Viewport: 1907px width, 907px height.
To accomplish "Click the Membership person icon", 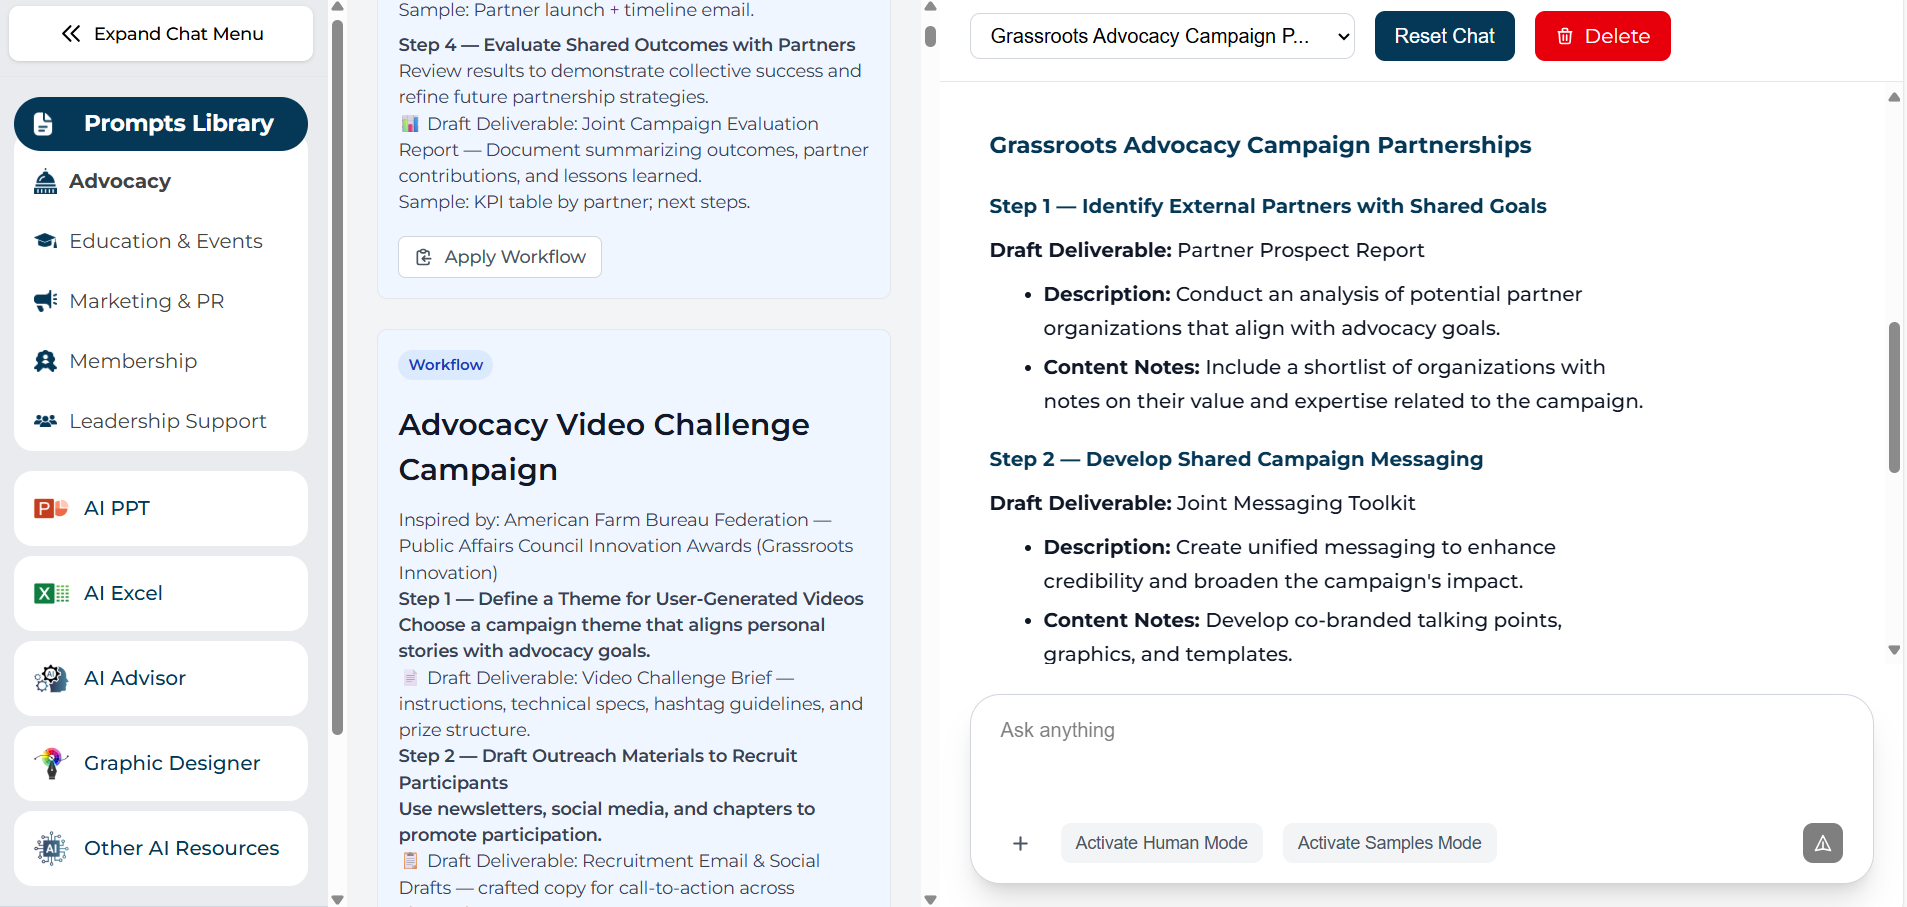I will point(45,361).
